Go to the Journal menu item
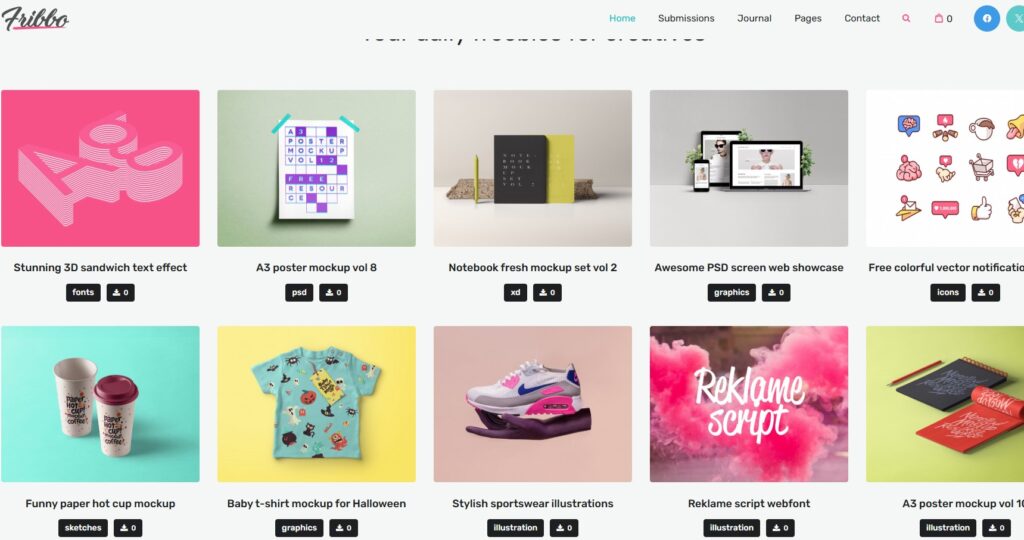1024x540 pixels. click(754, 18)
